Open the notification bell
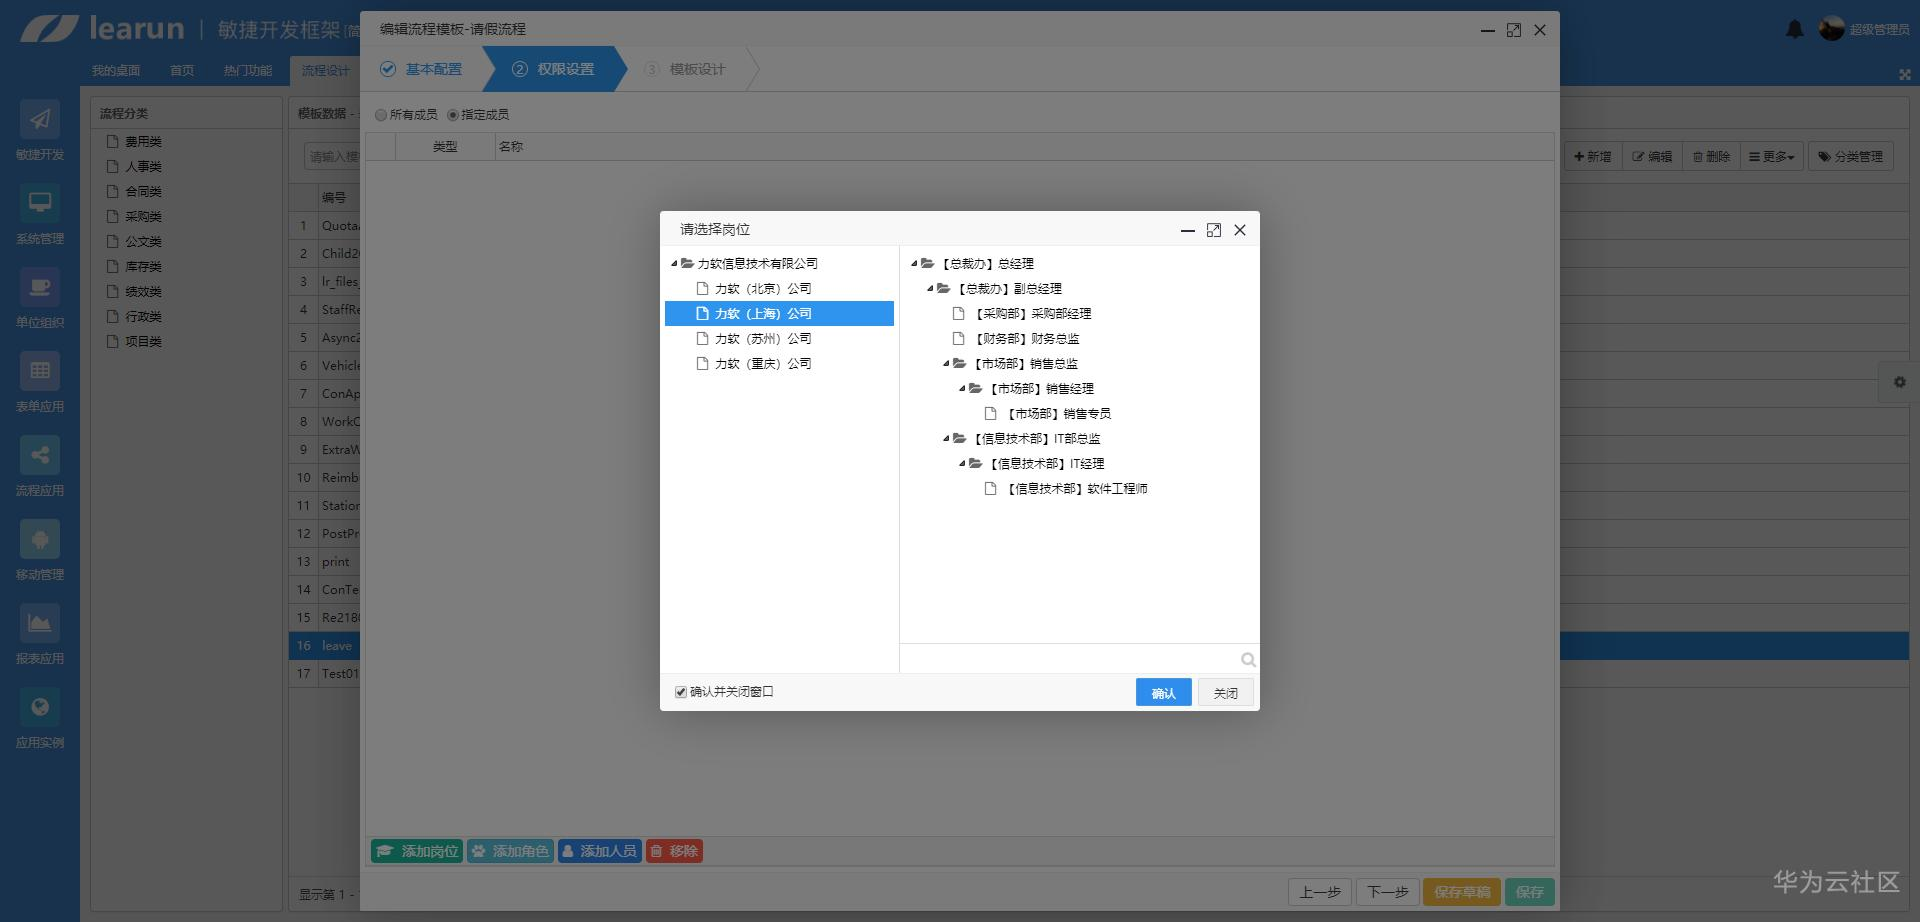Image resolution: width=1920 pixels, height=922 pixels. click(1795, 29)
